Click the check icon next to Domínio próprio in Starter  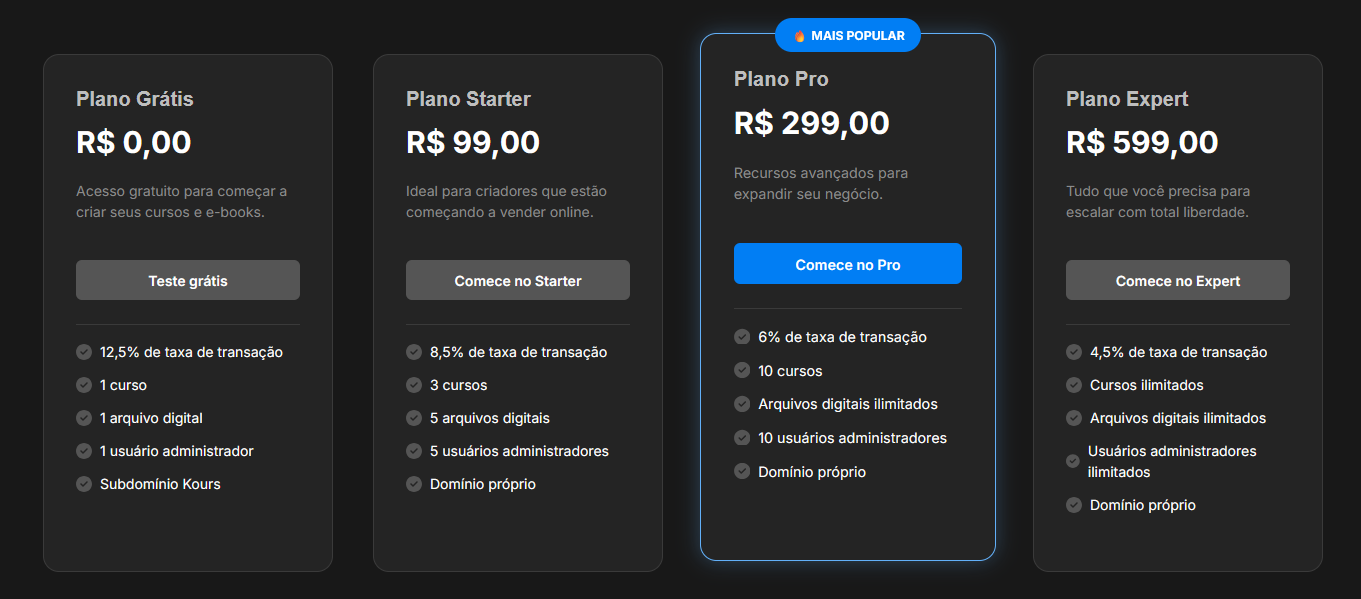pyautogui.click(x=414, y=484)
